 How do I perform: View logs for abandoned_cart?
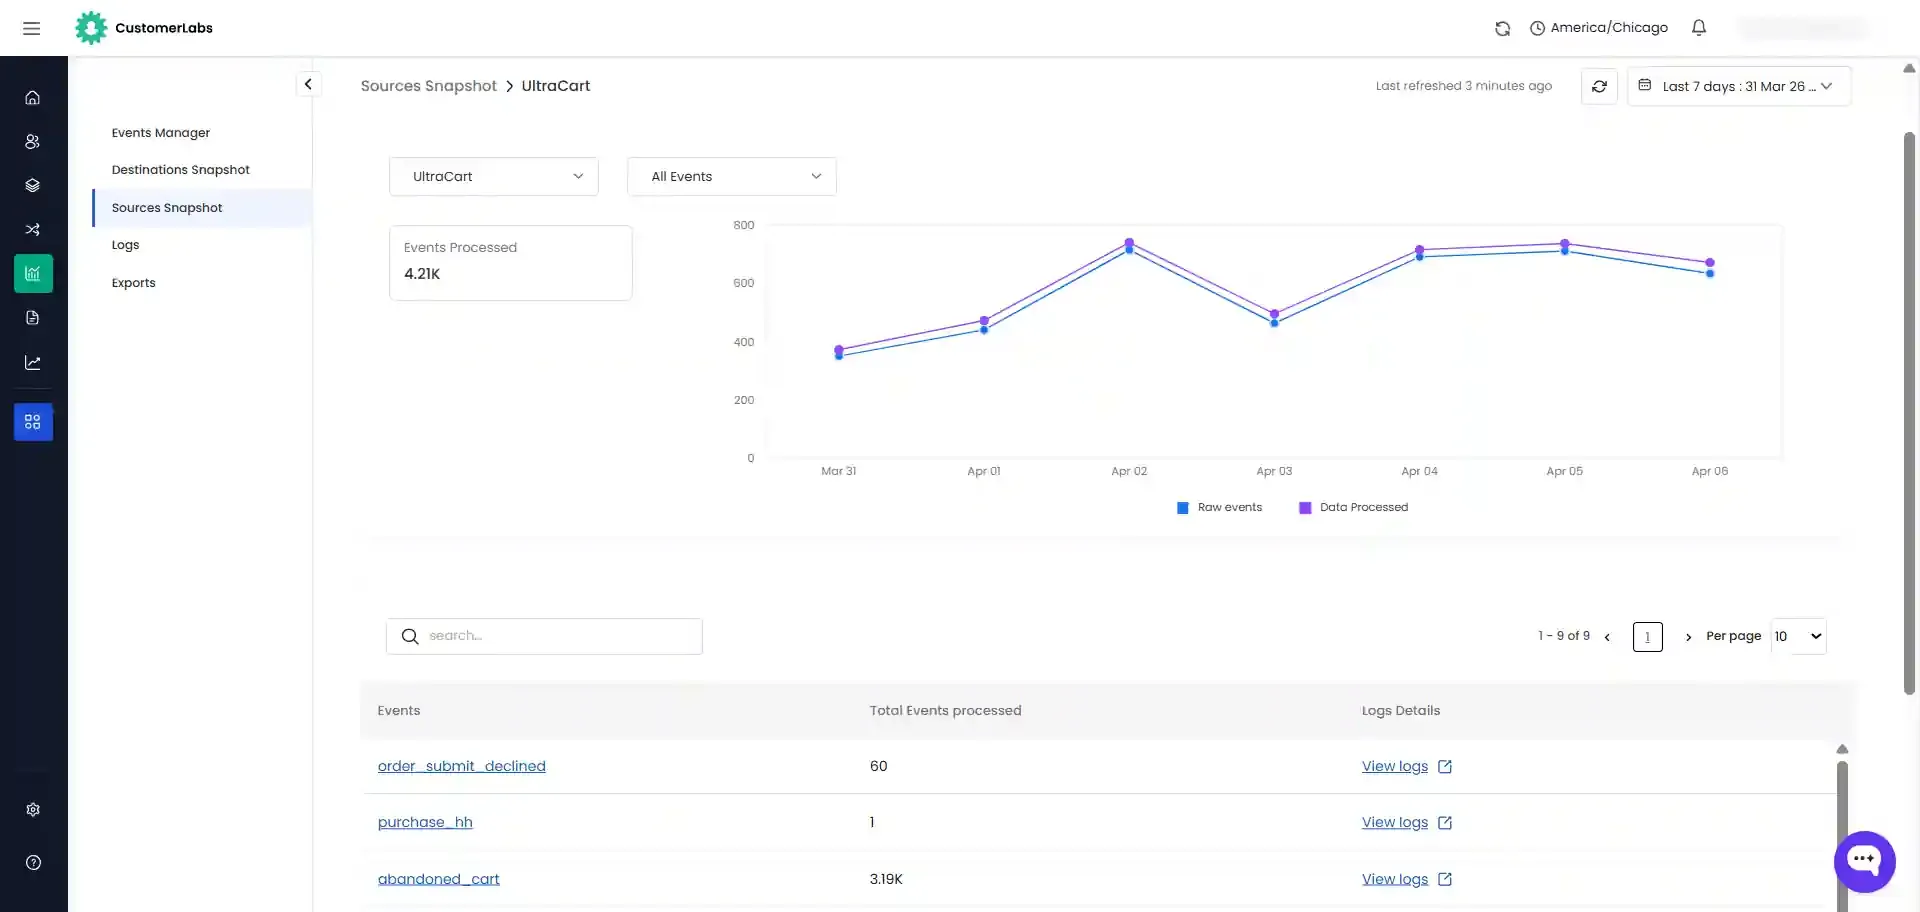1395,879
